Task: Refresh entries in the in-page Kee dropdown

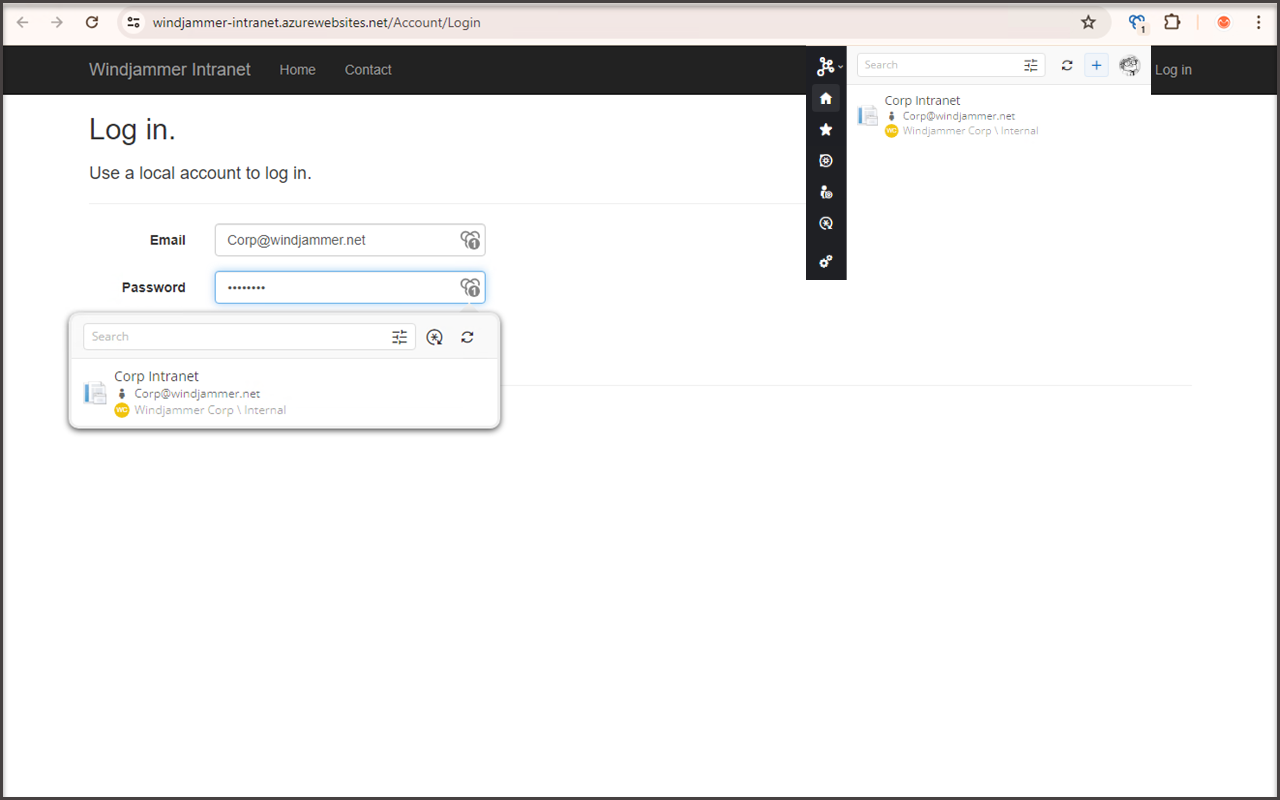Action: coord(467,337)
